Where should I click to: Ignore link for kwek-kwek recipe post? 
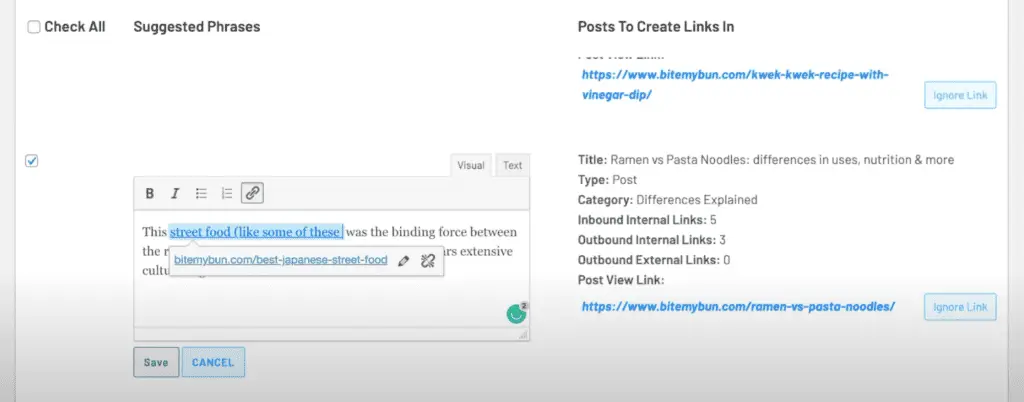click(x=960, y=95)
